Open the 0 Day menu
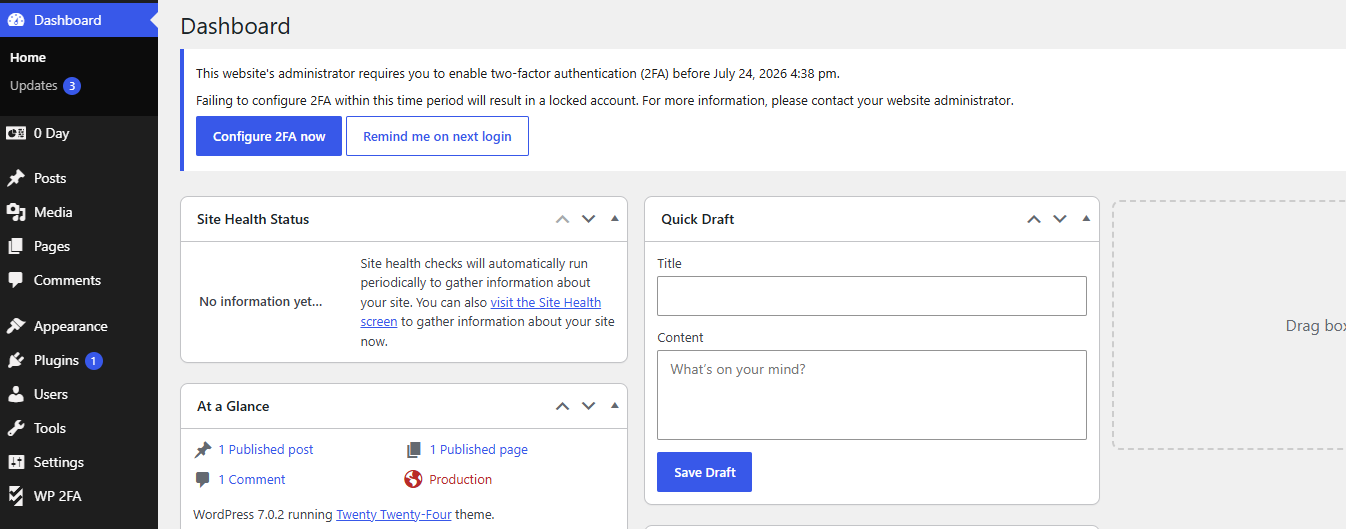 (79, 133)
